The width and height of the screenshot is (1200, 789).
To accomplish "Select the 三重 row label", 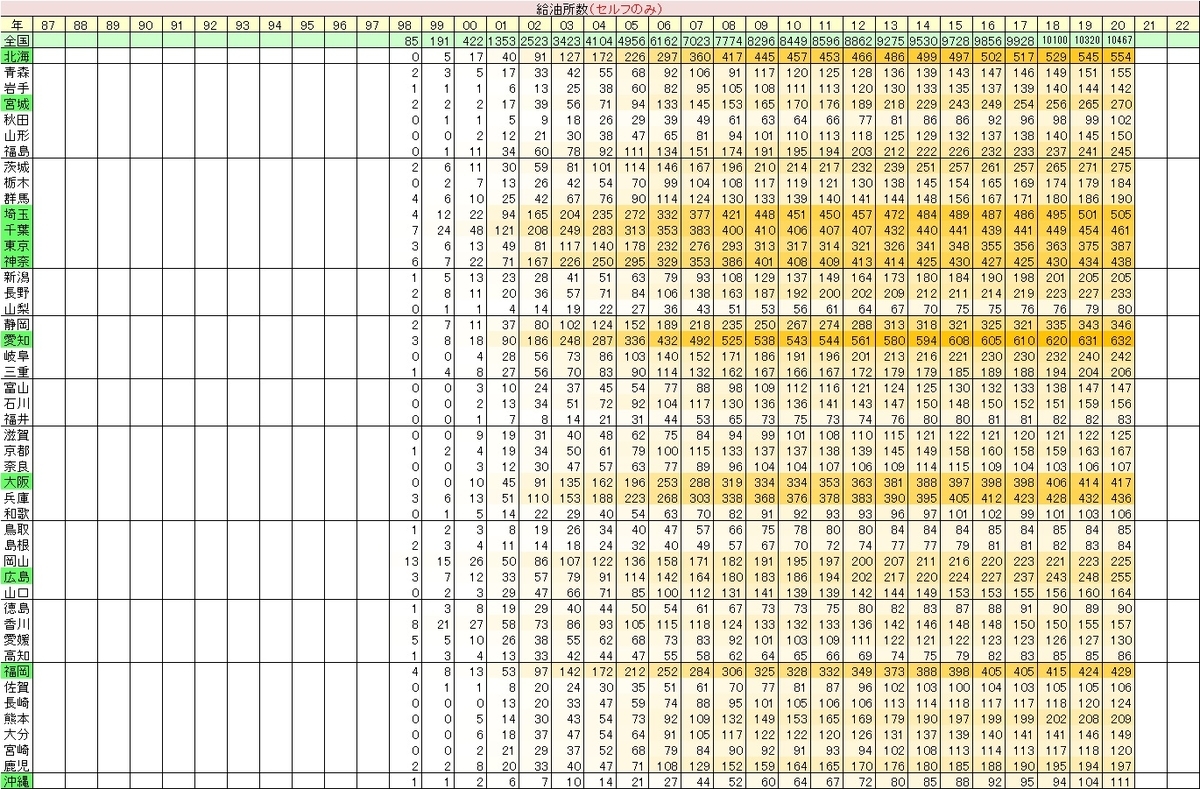I will (x=16, y=371).
